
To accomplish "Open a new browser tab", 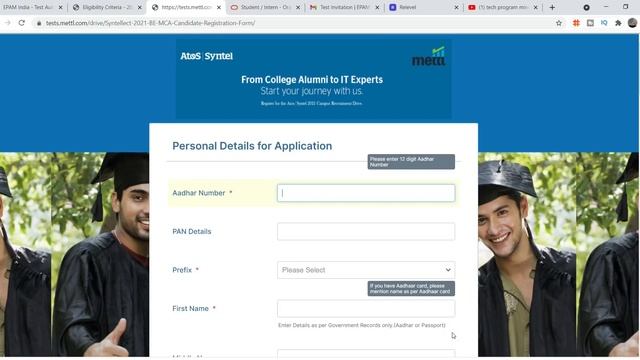I will pyautogui.click(x=552, y=7).
